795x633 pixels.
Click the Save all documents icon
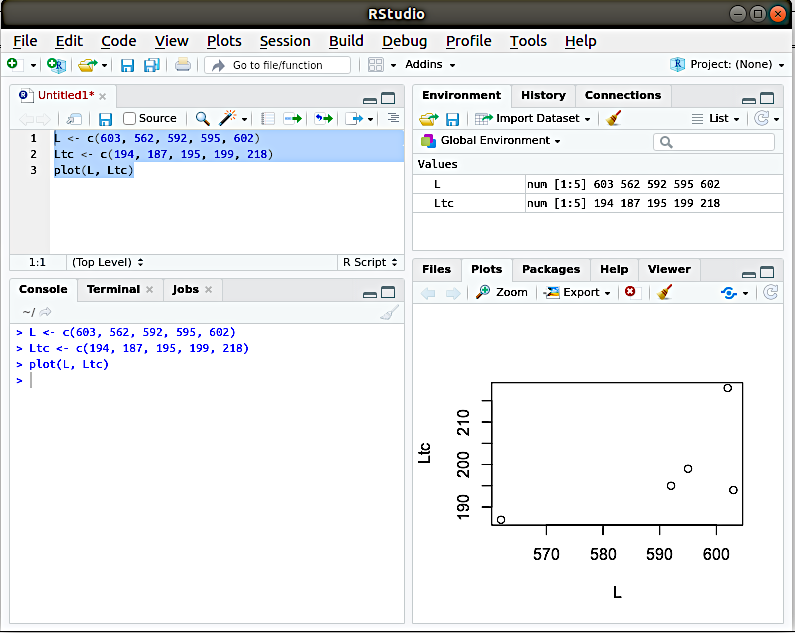point(152,65)
